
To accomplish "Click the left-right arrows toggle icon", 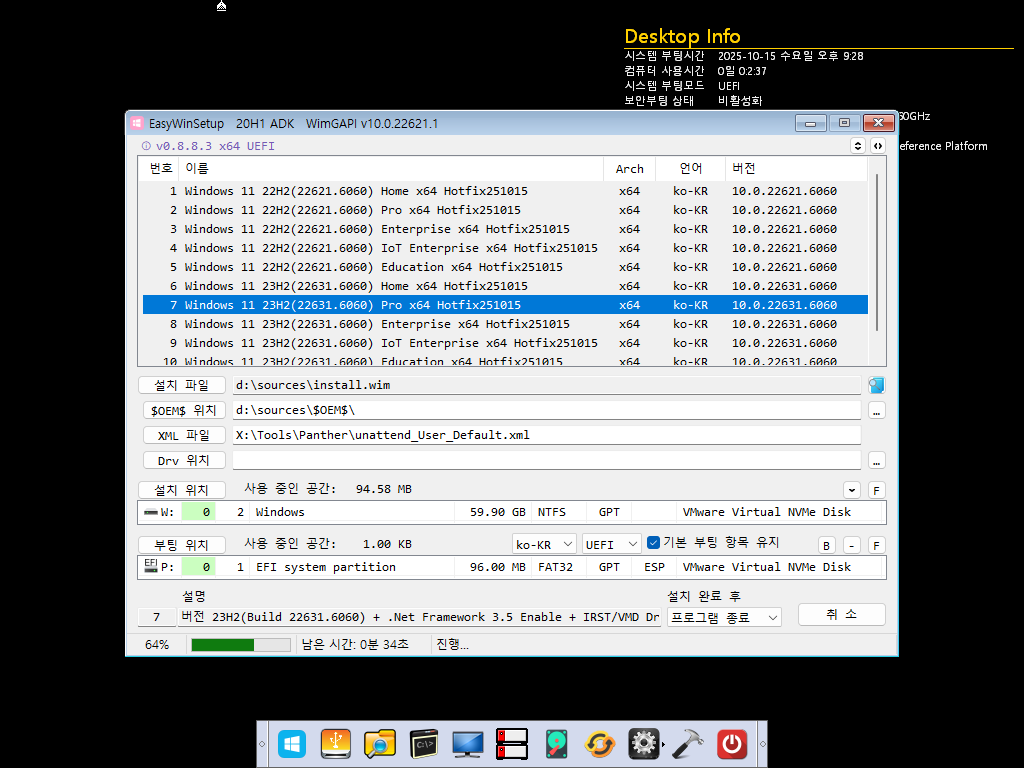I will (x=878, y=146).
